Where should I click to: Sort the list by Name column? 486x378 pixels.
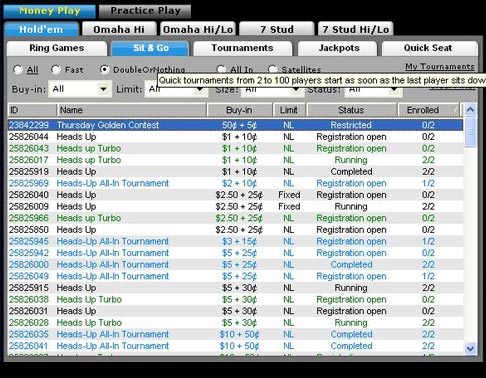pos(131,110)
